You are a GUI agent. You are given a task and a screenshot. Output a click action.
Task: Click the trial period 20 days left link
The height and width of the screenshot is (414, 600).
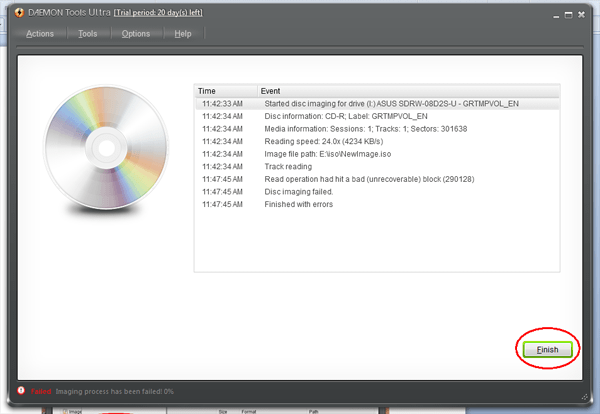(x=158, y=13)
